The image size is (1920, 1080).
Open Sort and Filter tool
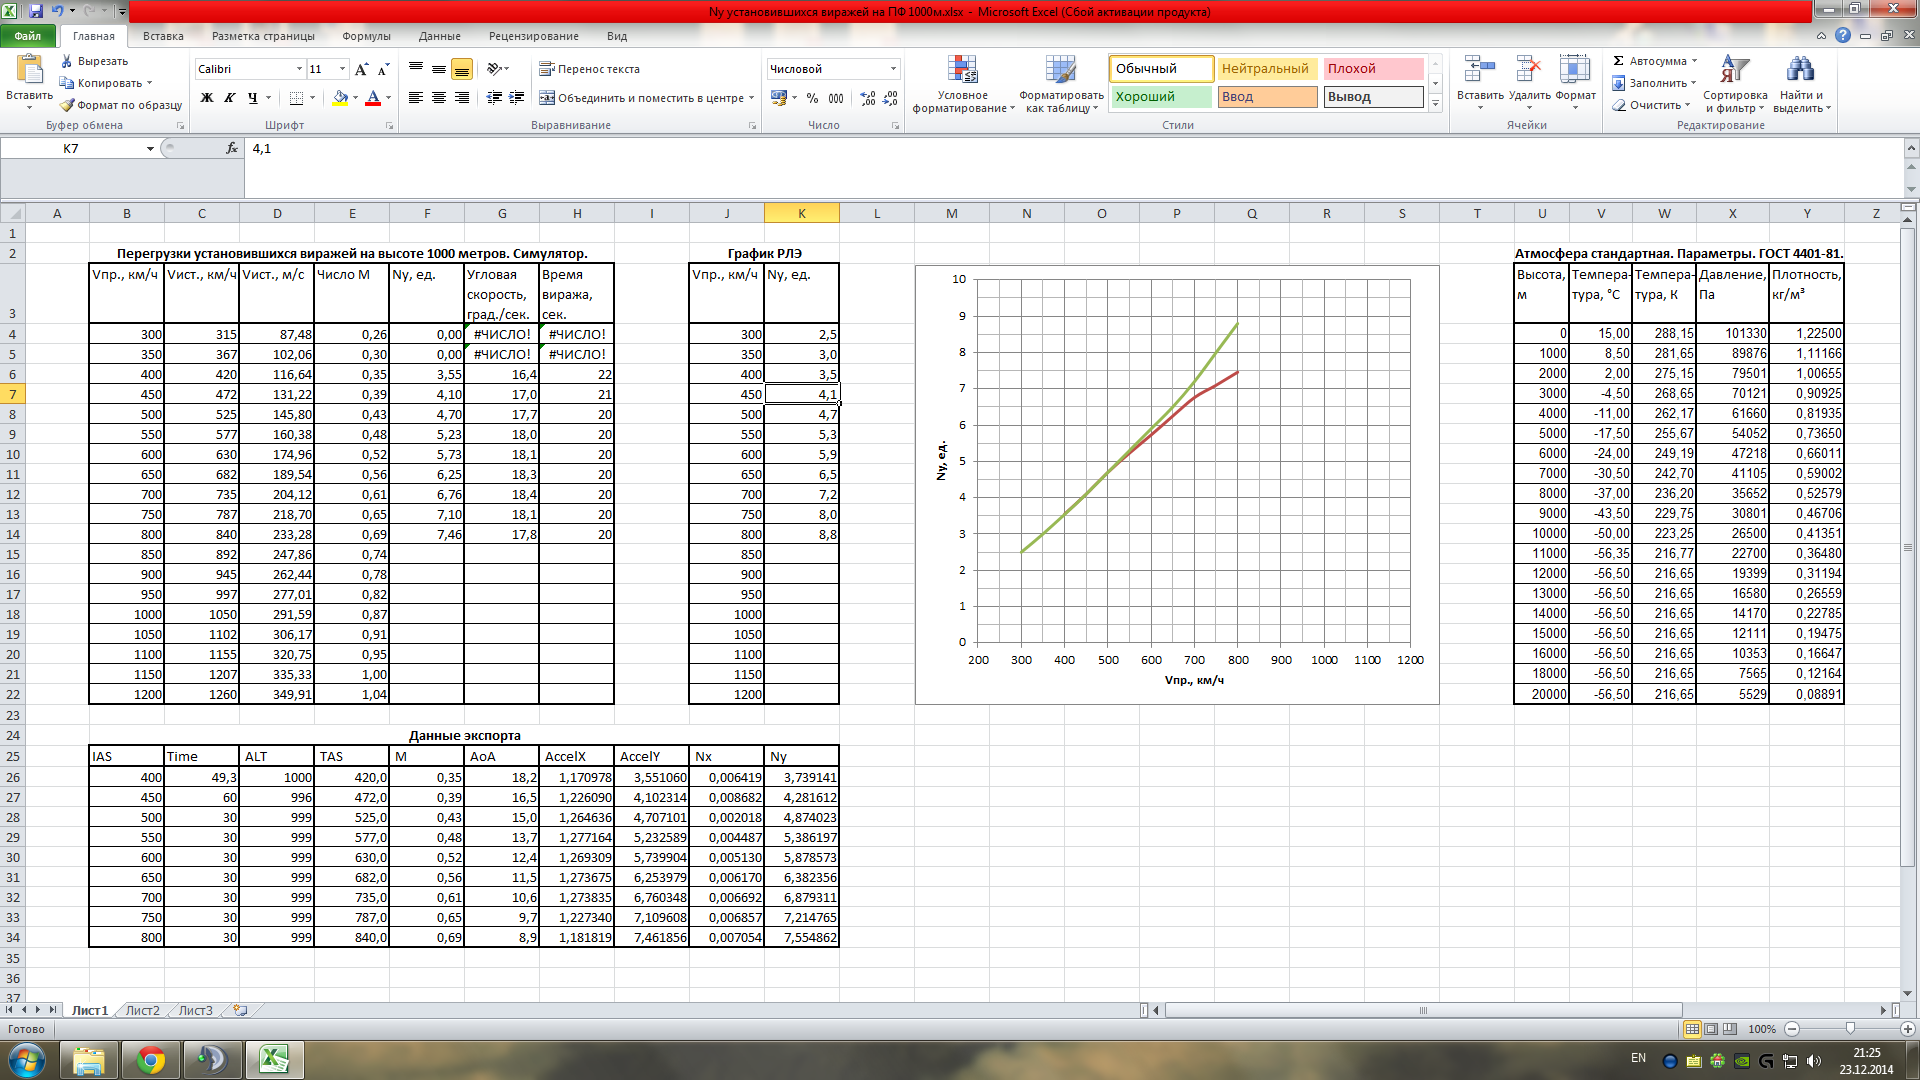pyautogui.click(x=1735, y=84)
